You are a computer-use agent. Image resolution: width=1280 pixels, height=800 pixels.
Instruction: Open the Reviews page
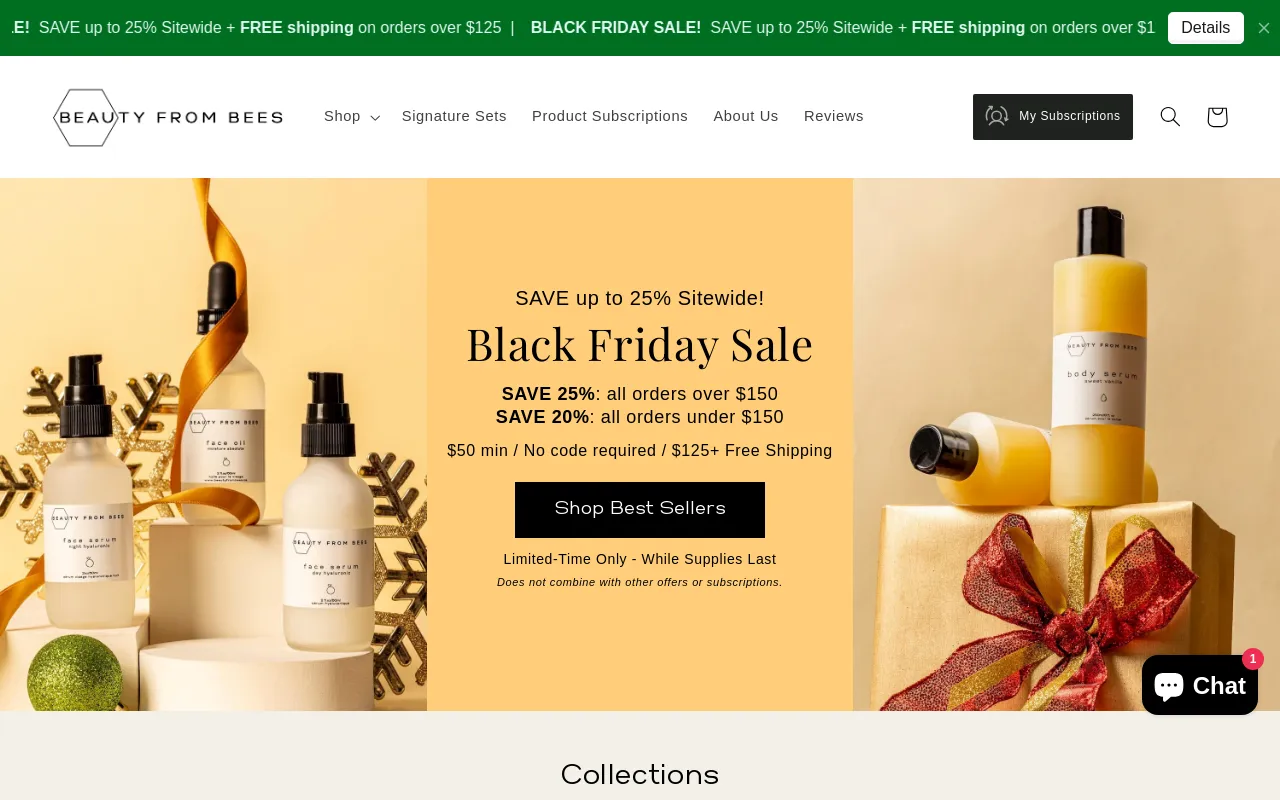(x=834, y=116)
